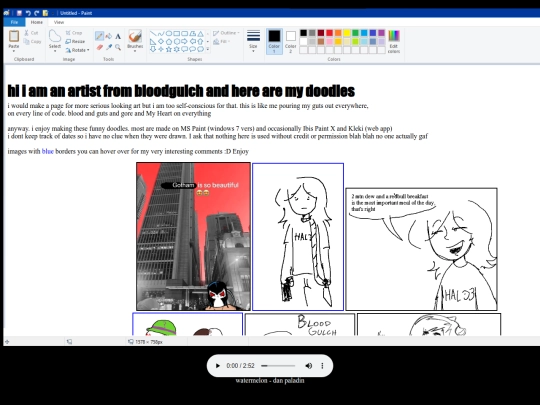Play the watermelon audio track
The image size is (540, 405).
[x=217, y=366]
